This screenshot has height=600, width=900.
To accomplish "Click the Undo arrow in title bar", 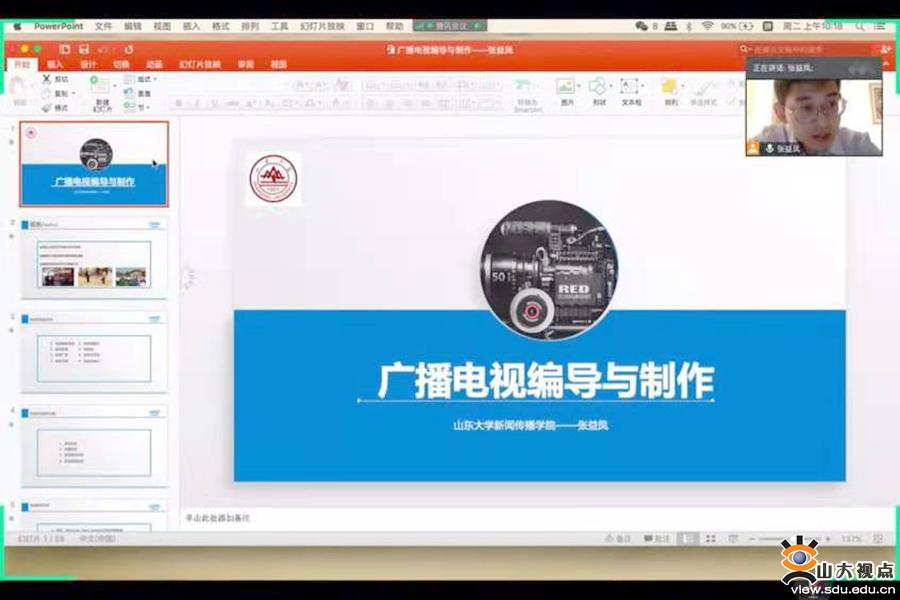I will pos(103,50).
